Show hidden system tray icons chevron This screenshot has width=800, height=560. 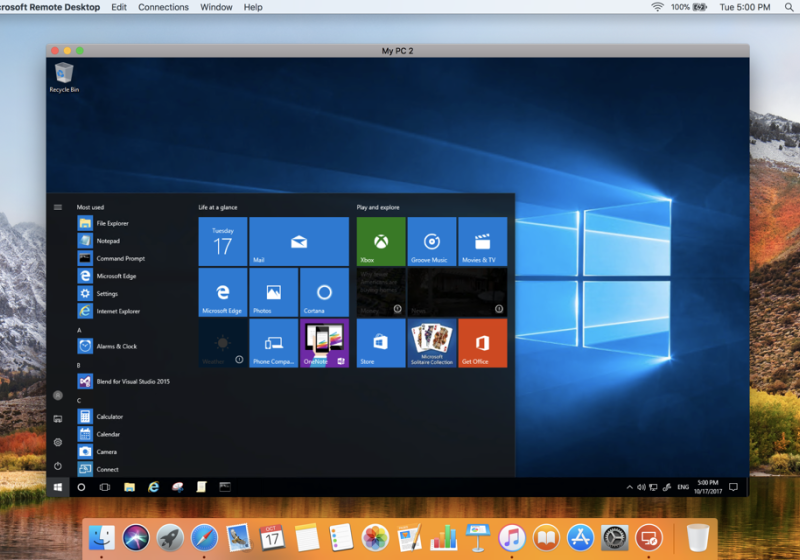point(630,487)
